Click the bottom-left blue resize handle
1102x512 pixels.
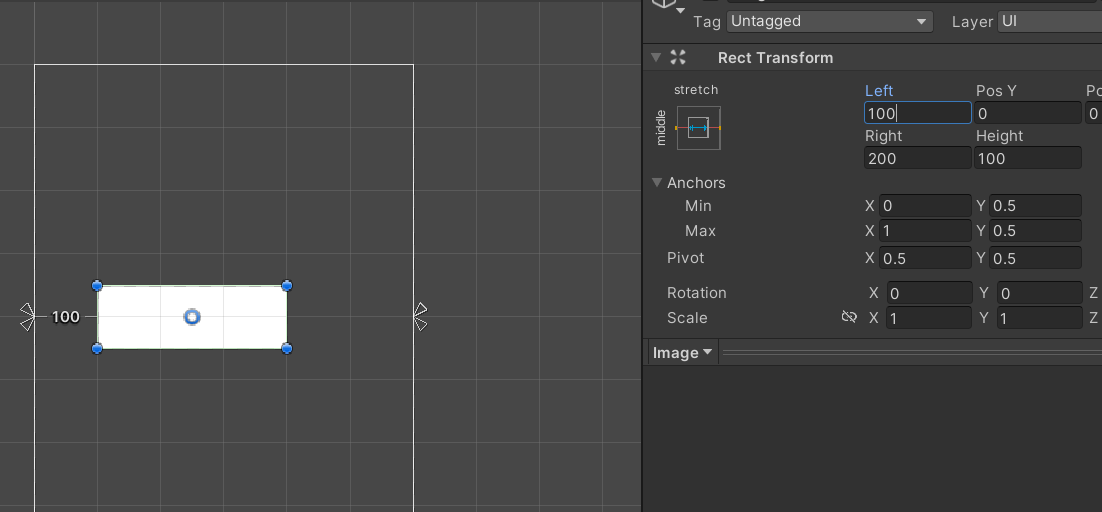point(97,348)
